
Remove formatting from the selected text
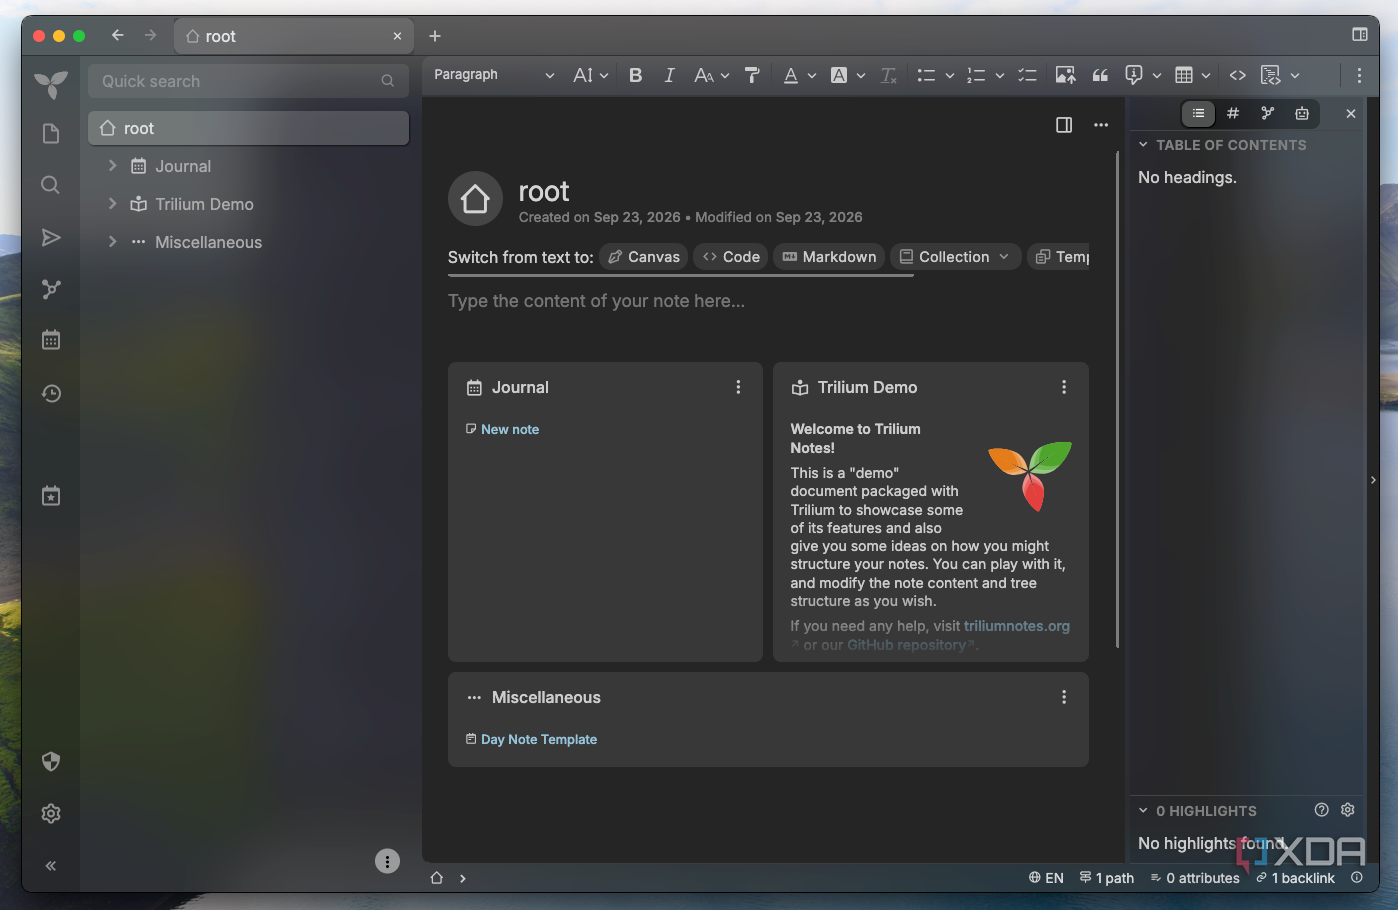point(888,75)
